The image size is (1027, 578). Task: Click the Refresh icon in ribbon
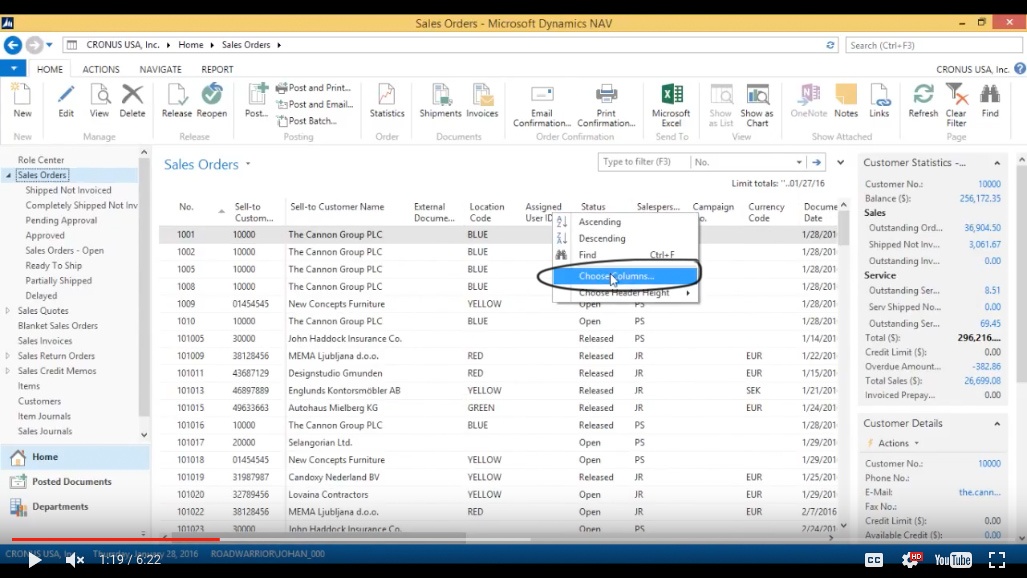[x=923, y=95]
